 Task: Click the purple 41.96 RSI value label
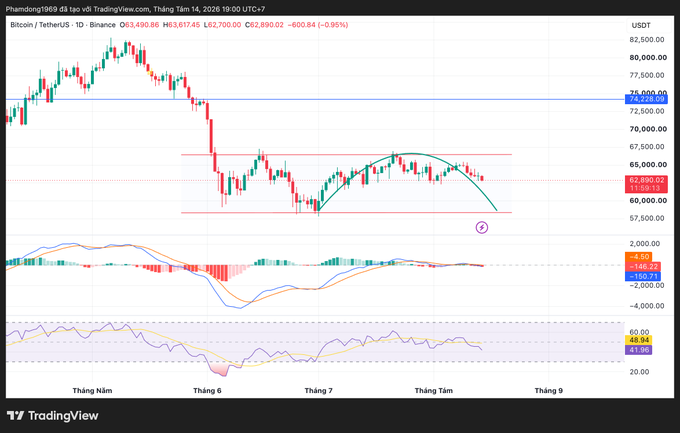click(638, 350)
